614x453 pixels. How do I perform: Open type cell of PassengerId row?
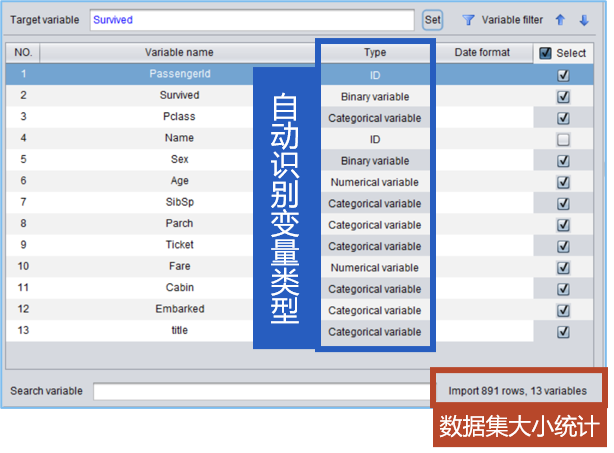click(375, 75)
